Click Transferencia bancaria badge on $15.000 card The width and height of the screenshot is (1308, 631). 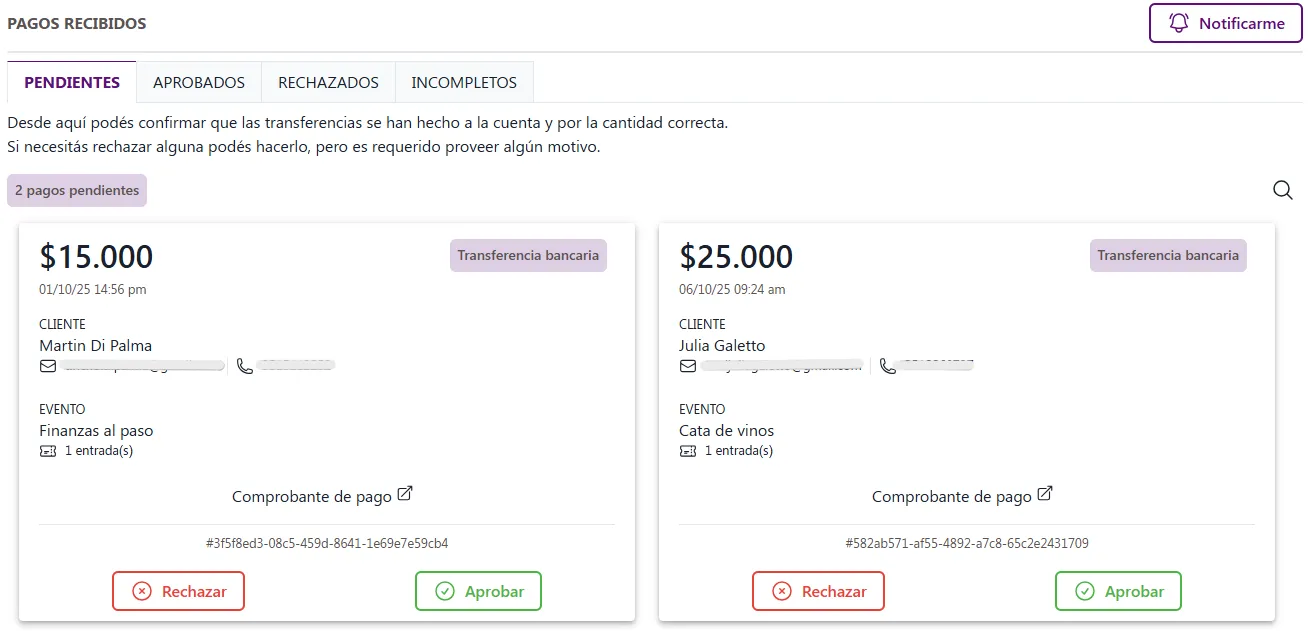(x=528, y=255)
